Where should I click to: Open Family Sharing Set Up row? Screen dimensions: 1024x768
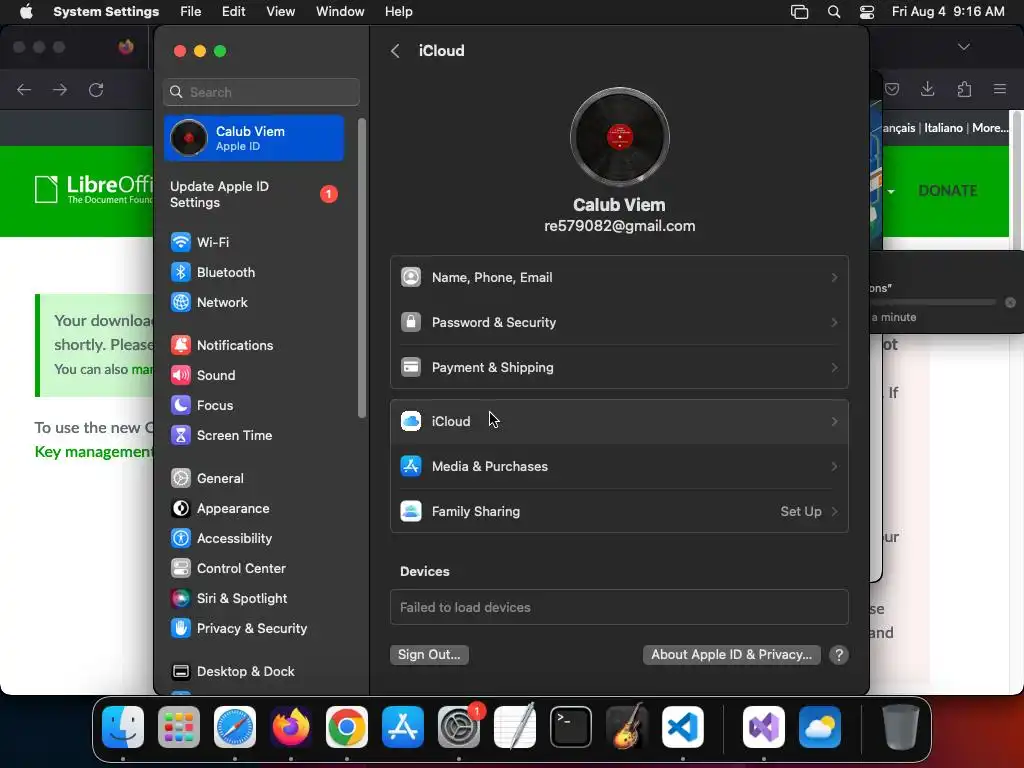point(619,512)
